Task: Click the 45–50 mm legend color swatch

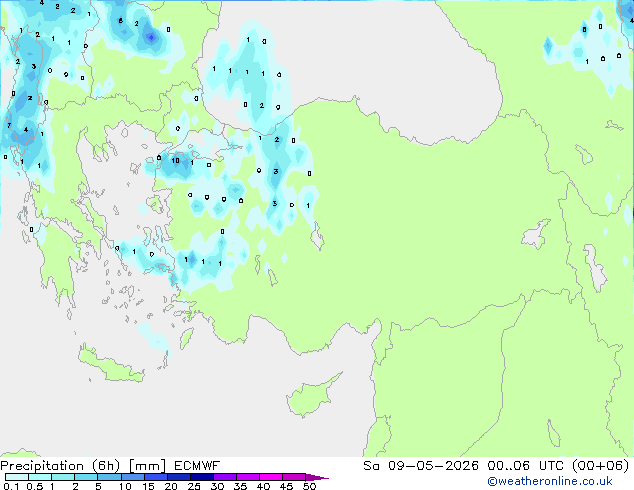Action: click(294, 477)
